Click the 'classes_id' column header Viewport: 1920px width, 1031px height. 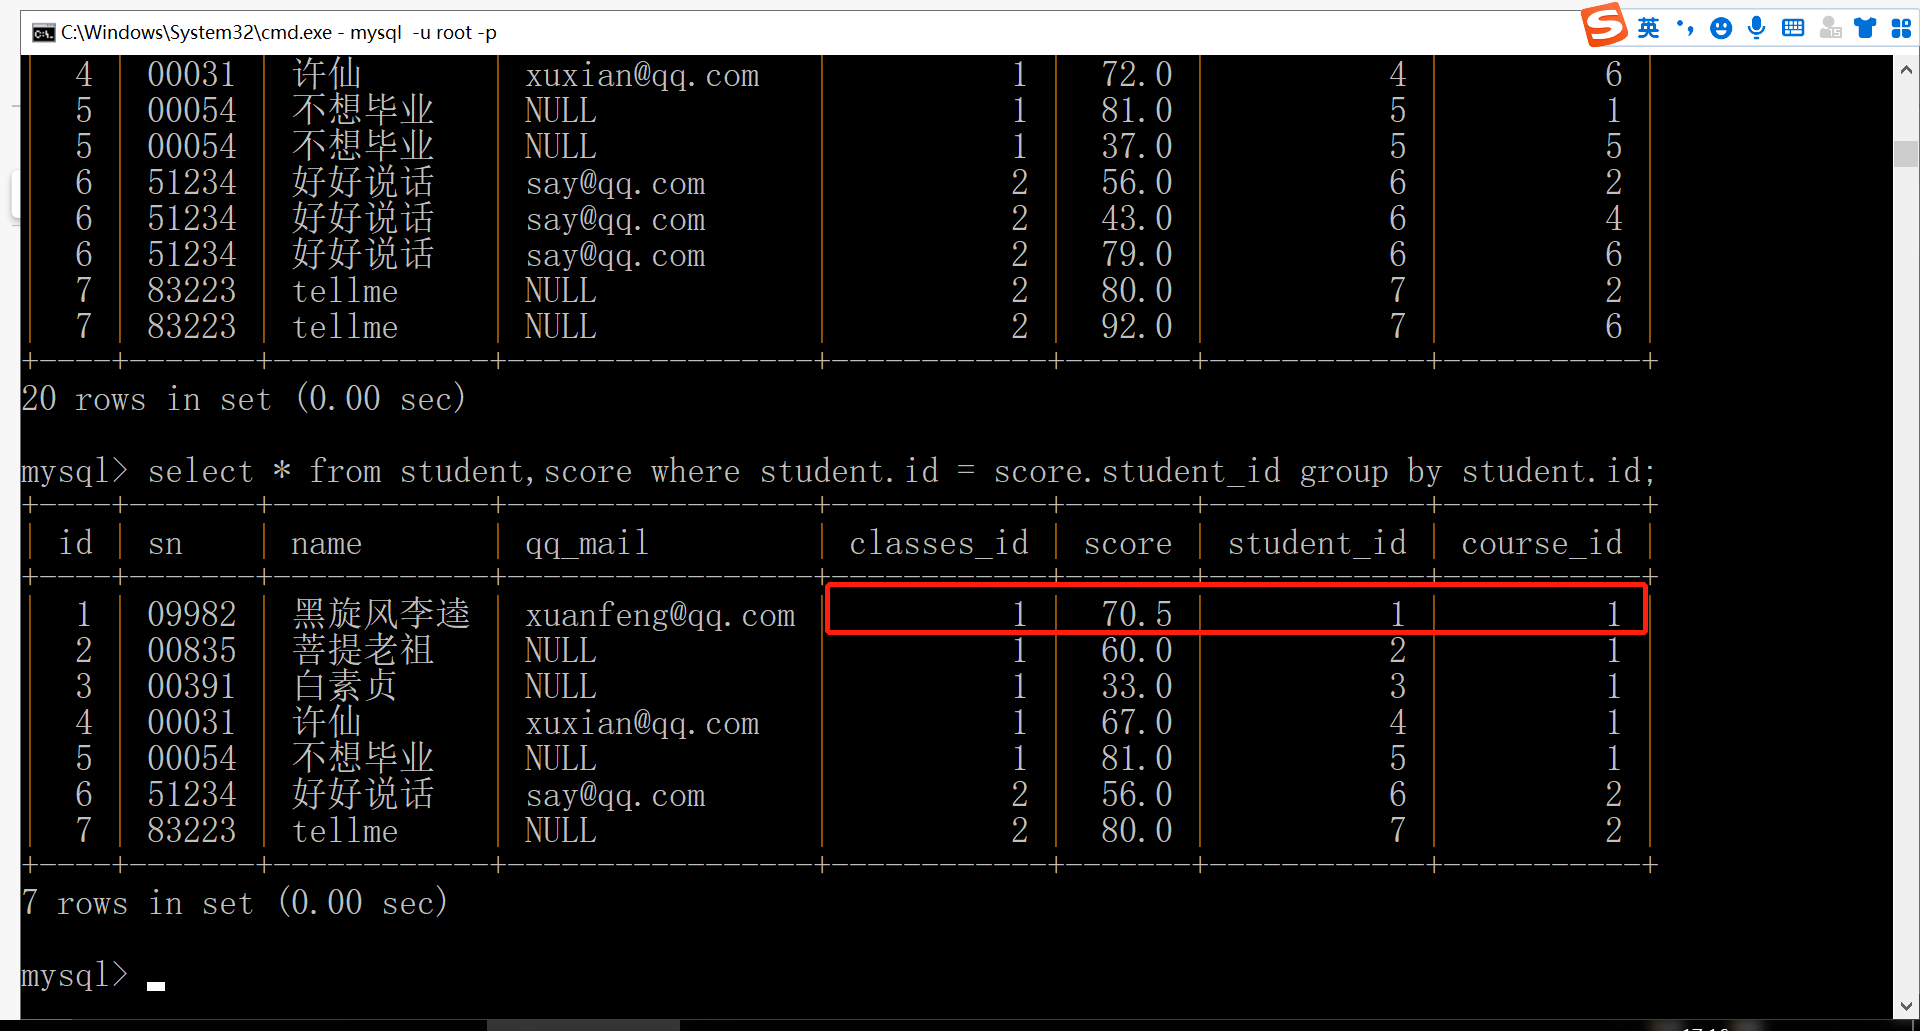click(x=939, y=543)
